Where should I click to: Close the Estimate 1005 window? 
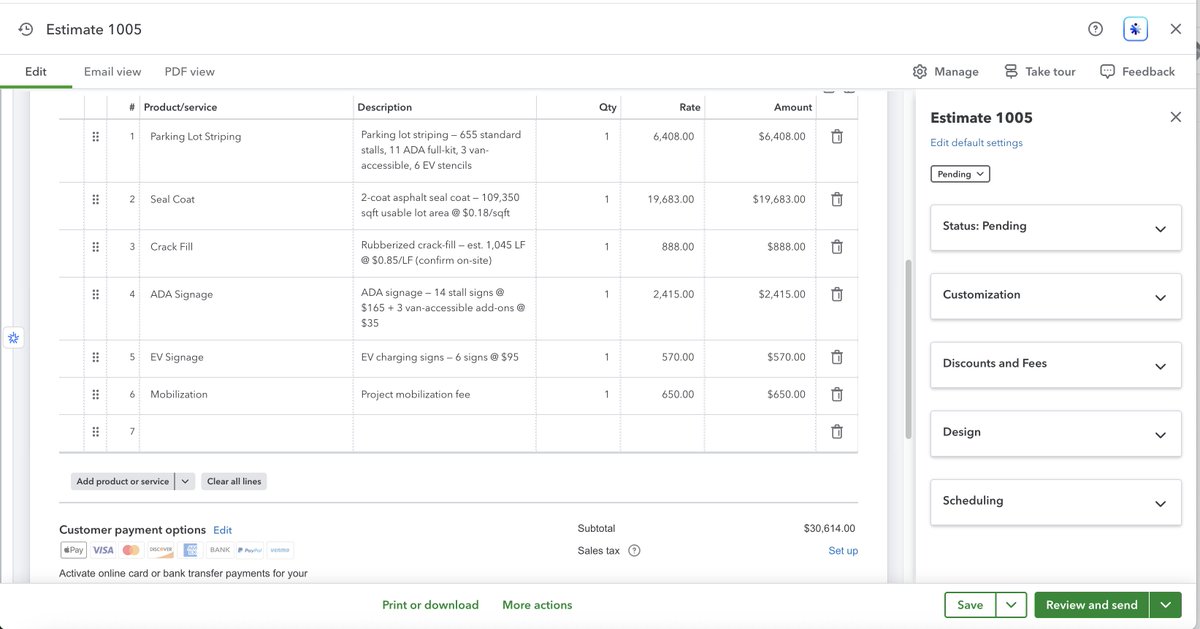(1176, 30)
